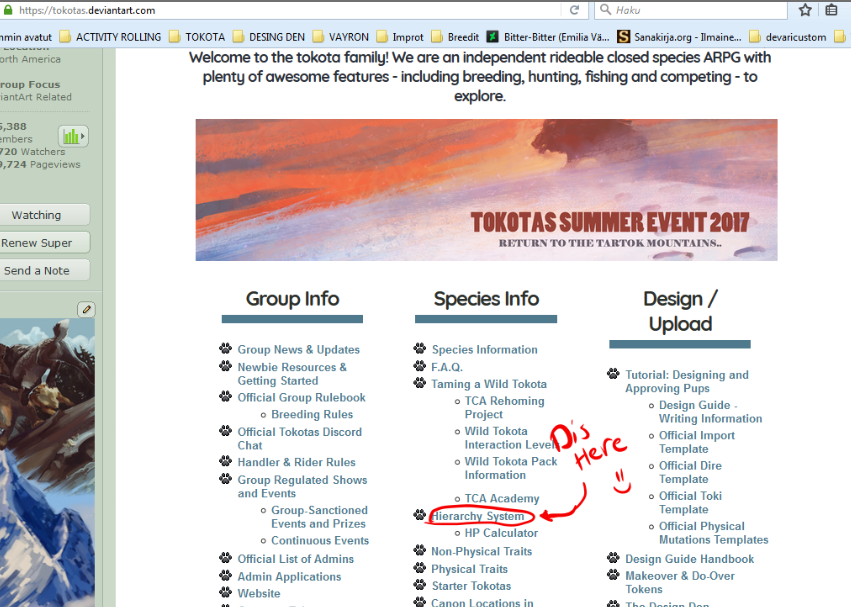Open Breeding Rules link
Image resolution: width=851 pixels, height=607 pixels.
click(312, 414)
